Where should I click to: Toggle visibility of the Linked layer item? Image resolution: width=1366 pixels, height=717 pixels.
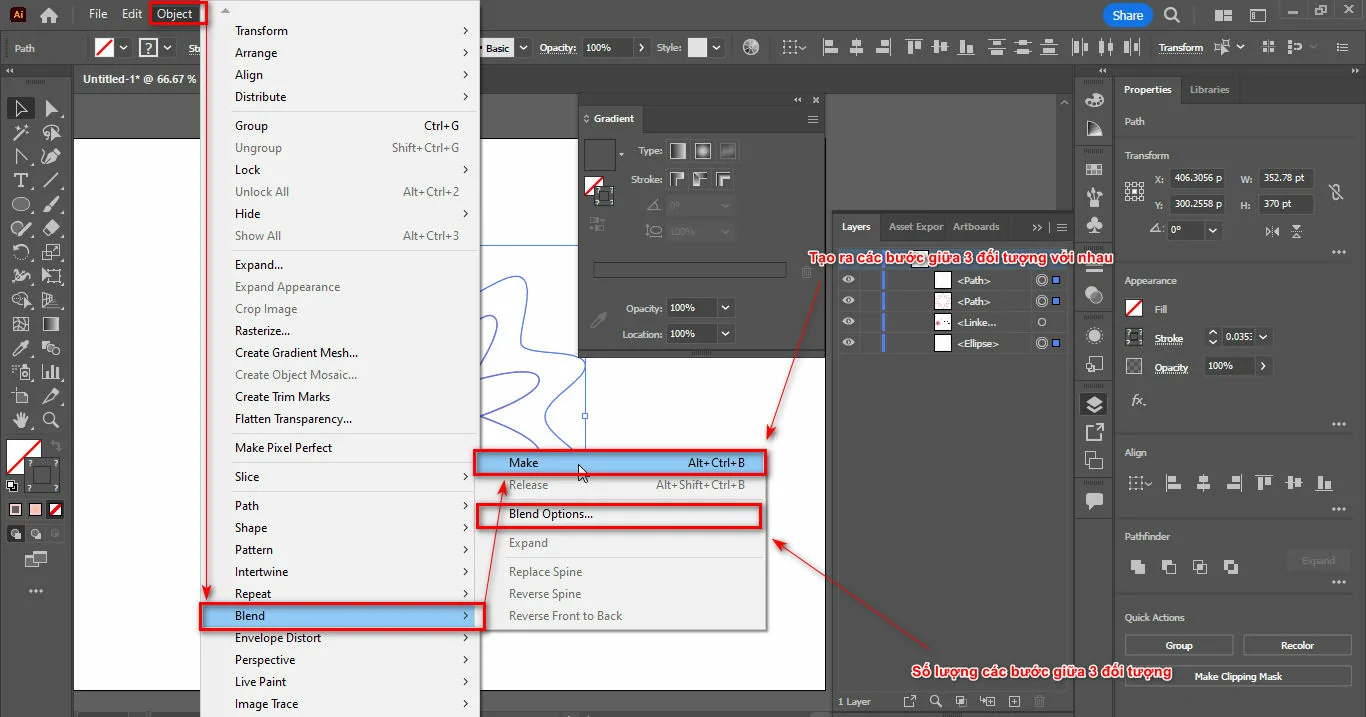coord(848,322)
